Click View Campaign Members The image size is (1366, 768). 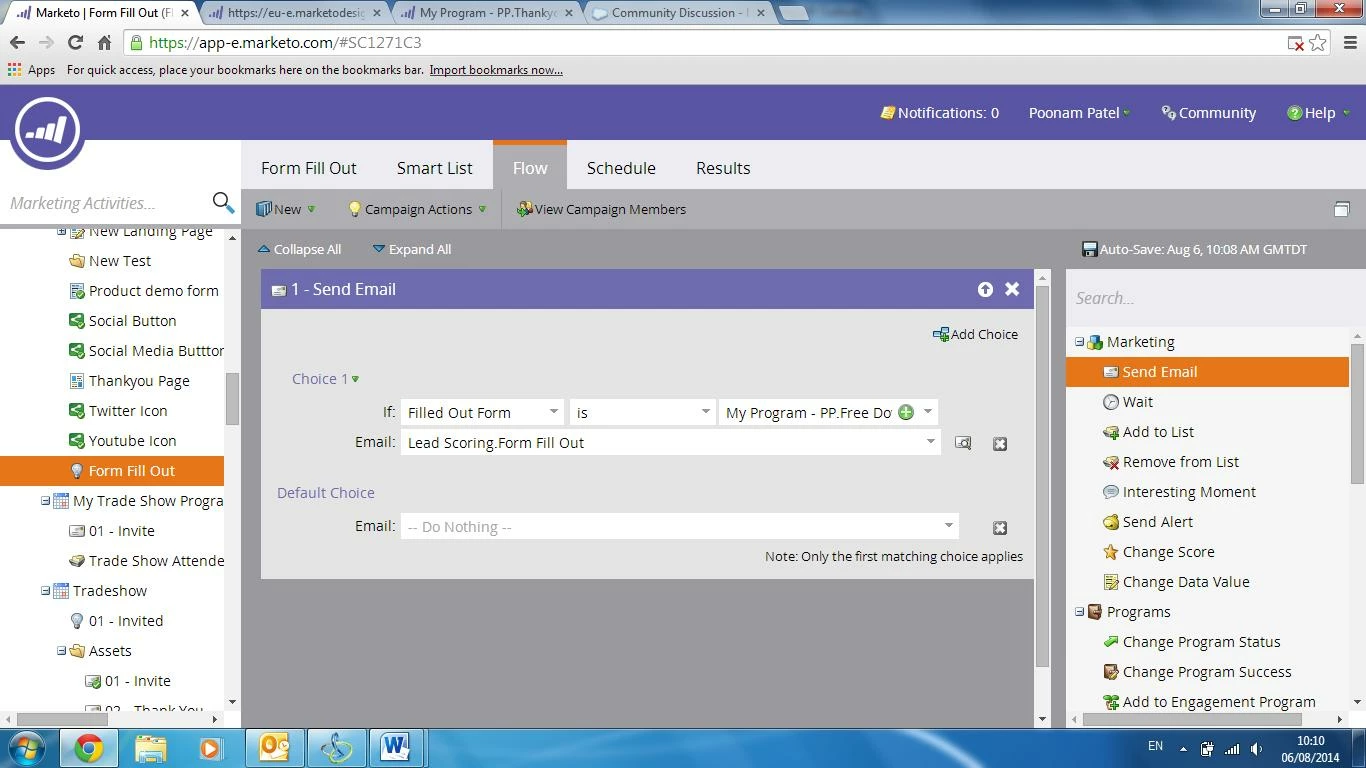601,209
